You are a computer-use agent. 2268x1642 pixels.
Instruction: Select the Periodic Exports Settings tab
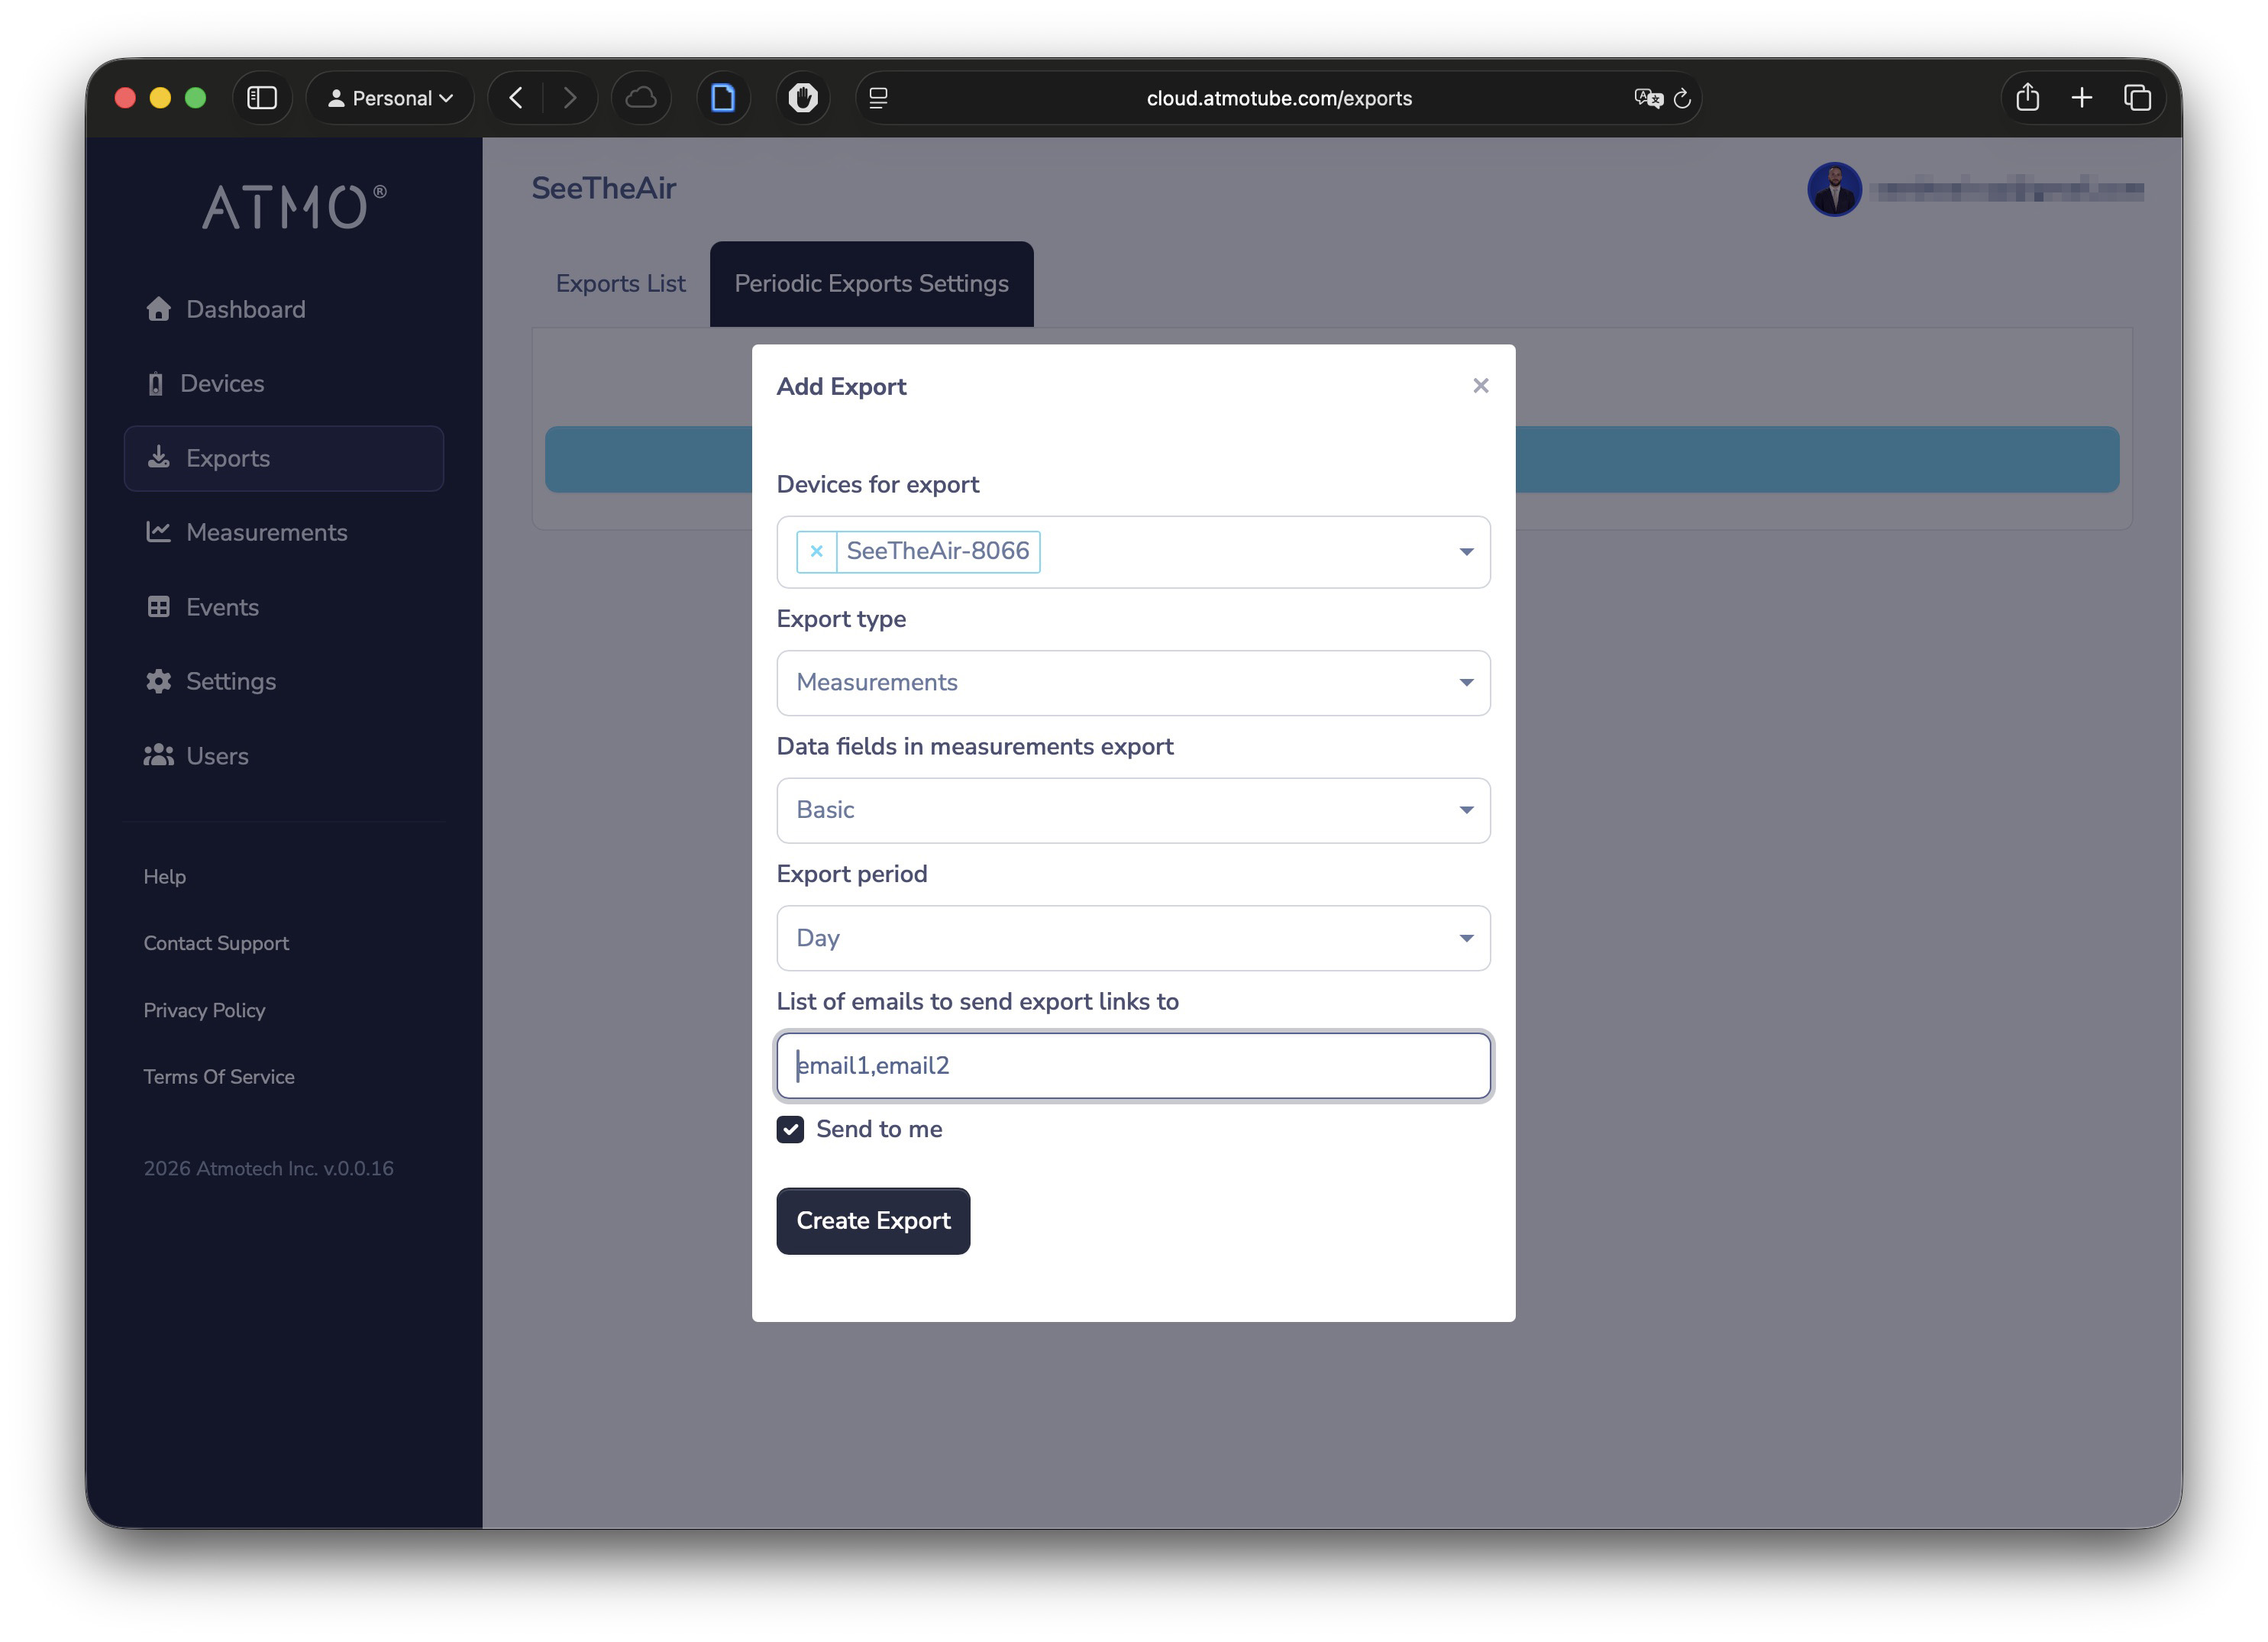point(871,284)
